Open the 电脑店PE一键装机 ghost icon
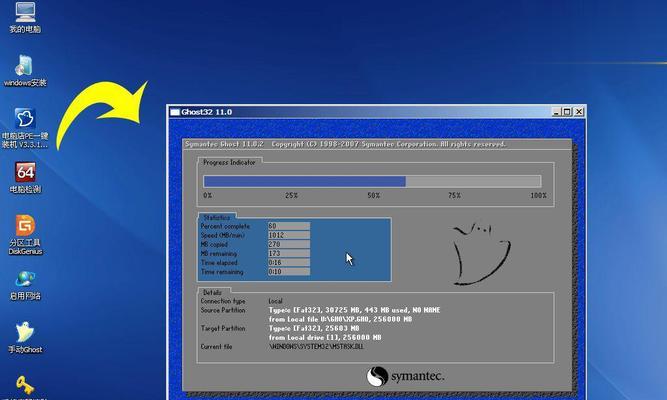 point(25,128)
